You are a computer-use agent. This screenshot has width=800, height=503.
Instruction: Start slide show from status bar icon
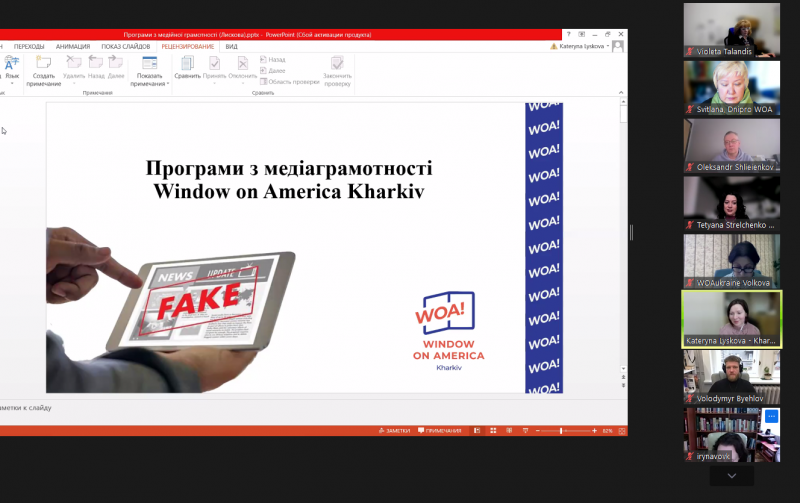click(526, 431)
